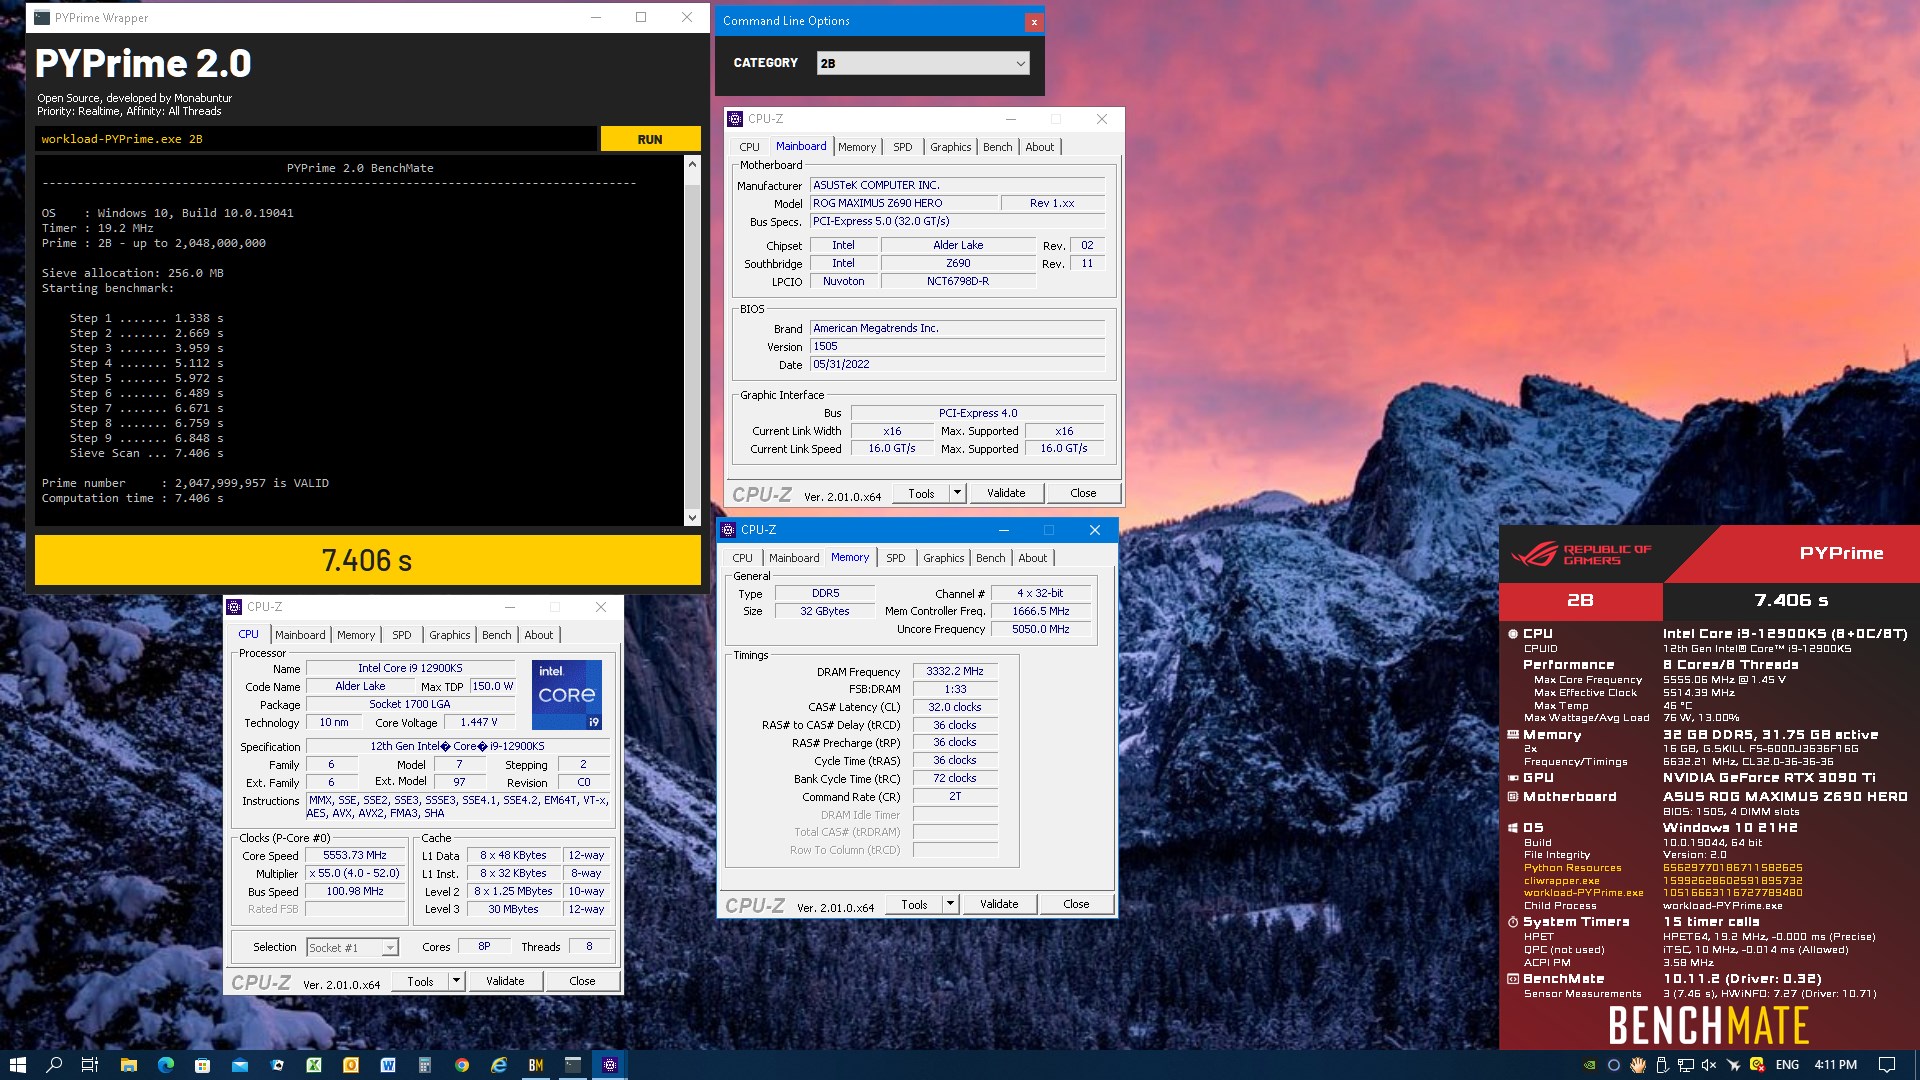This screenshot has width=1920, height=1080.
Task: Open Internet Explorer taskbar icon
Action: (x=499, y=1065)
